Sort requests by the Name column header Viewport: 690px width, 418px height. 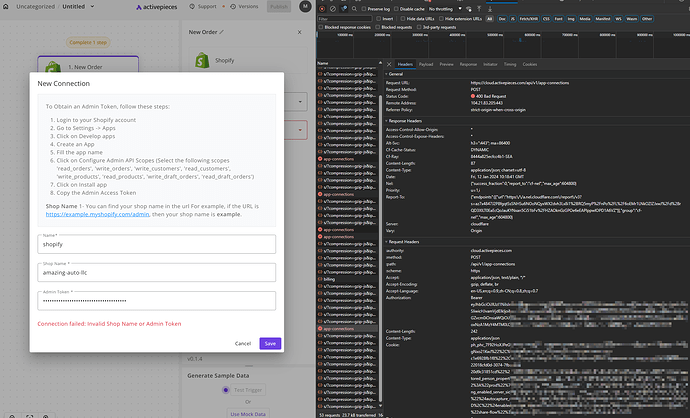tap(323, 63)
